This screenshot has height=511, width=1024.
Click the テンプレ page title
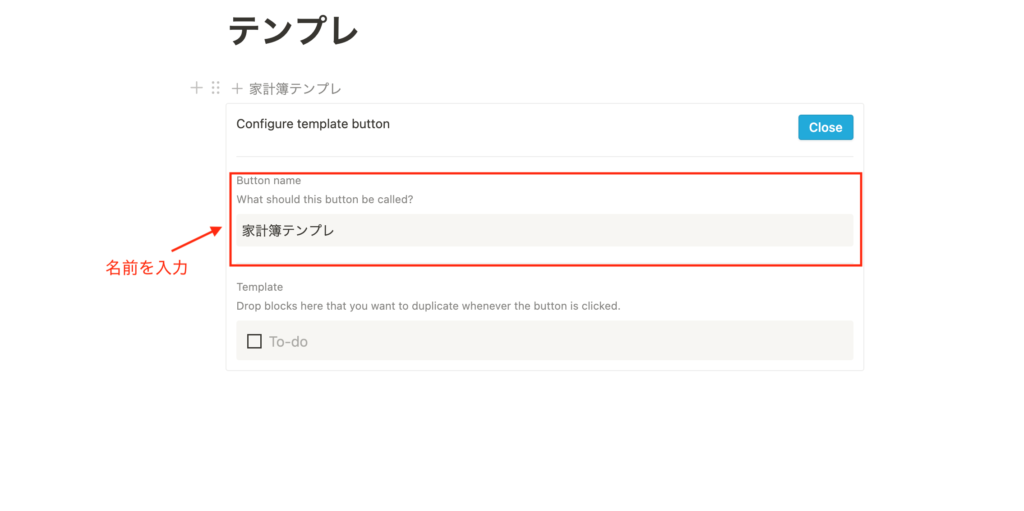point(293,31)
